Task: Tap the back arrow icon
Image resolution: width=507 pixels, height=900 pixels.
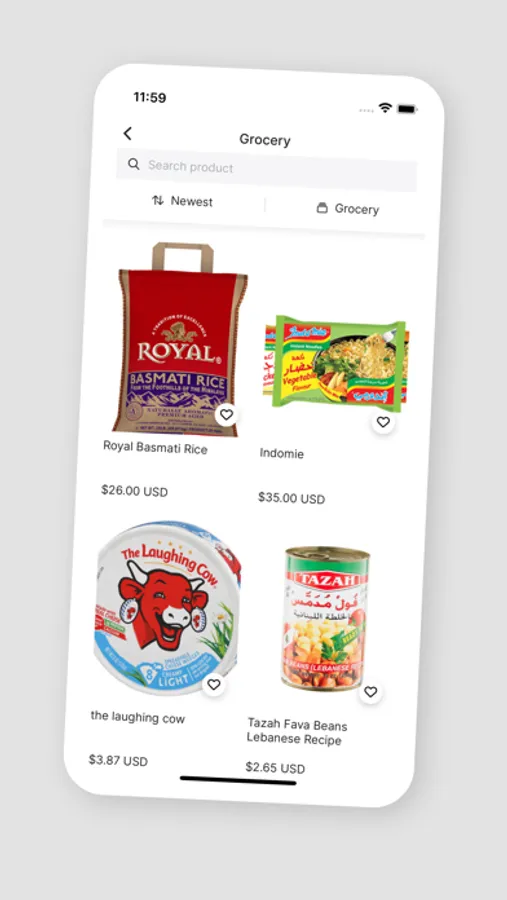Action: pos(127,134)
